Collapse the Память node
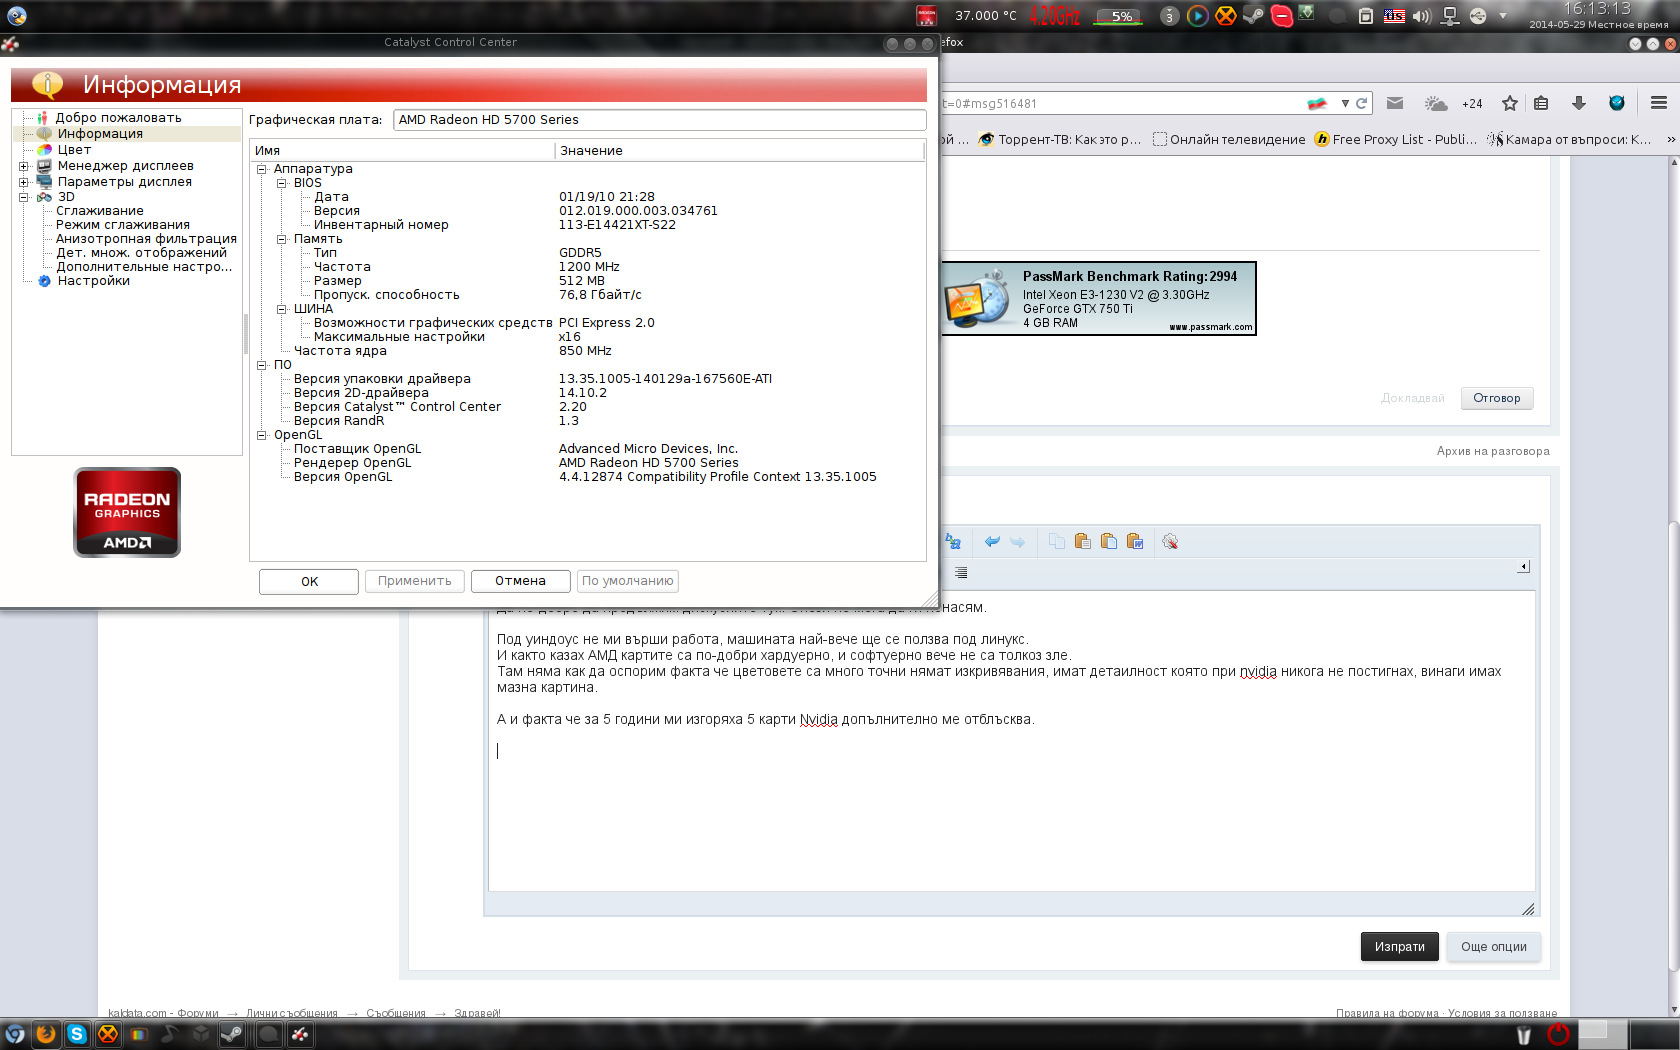 tap(282, 239)
